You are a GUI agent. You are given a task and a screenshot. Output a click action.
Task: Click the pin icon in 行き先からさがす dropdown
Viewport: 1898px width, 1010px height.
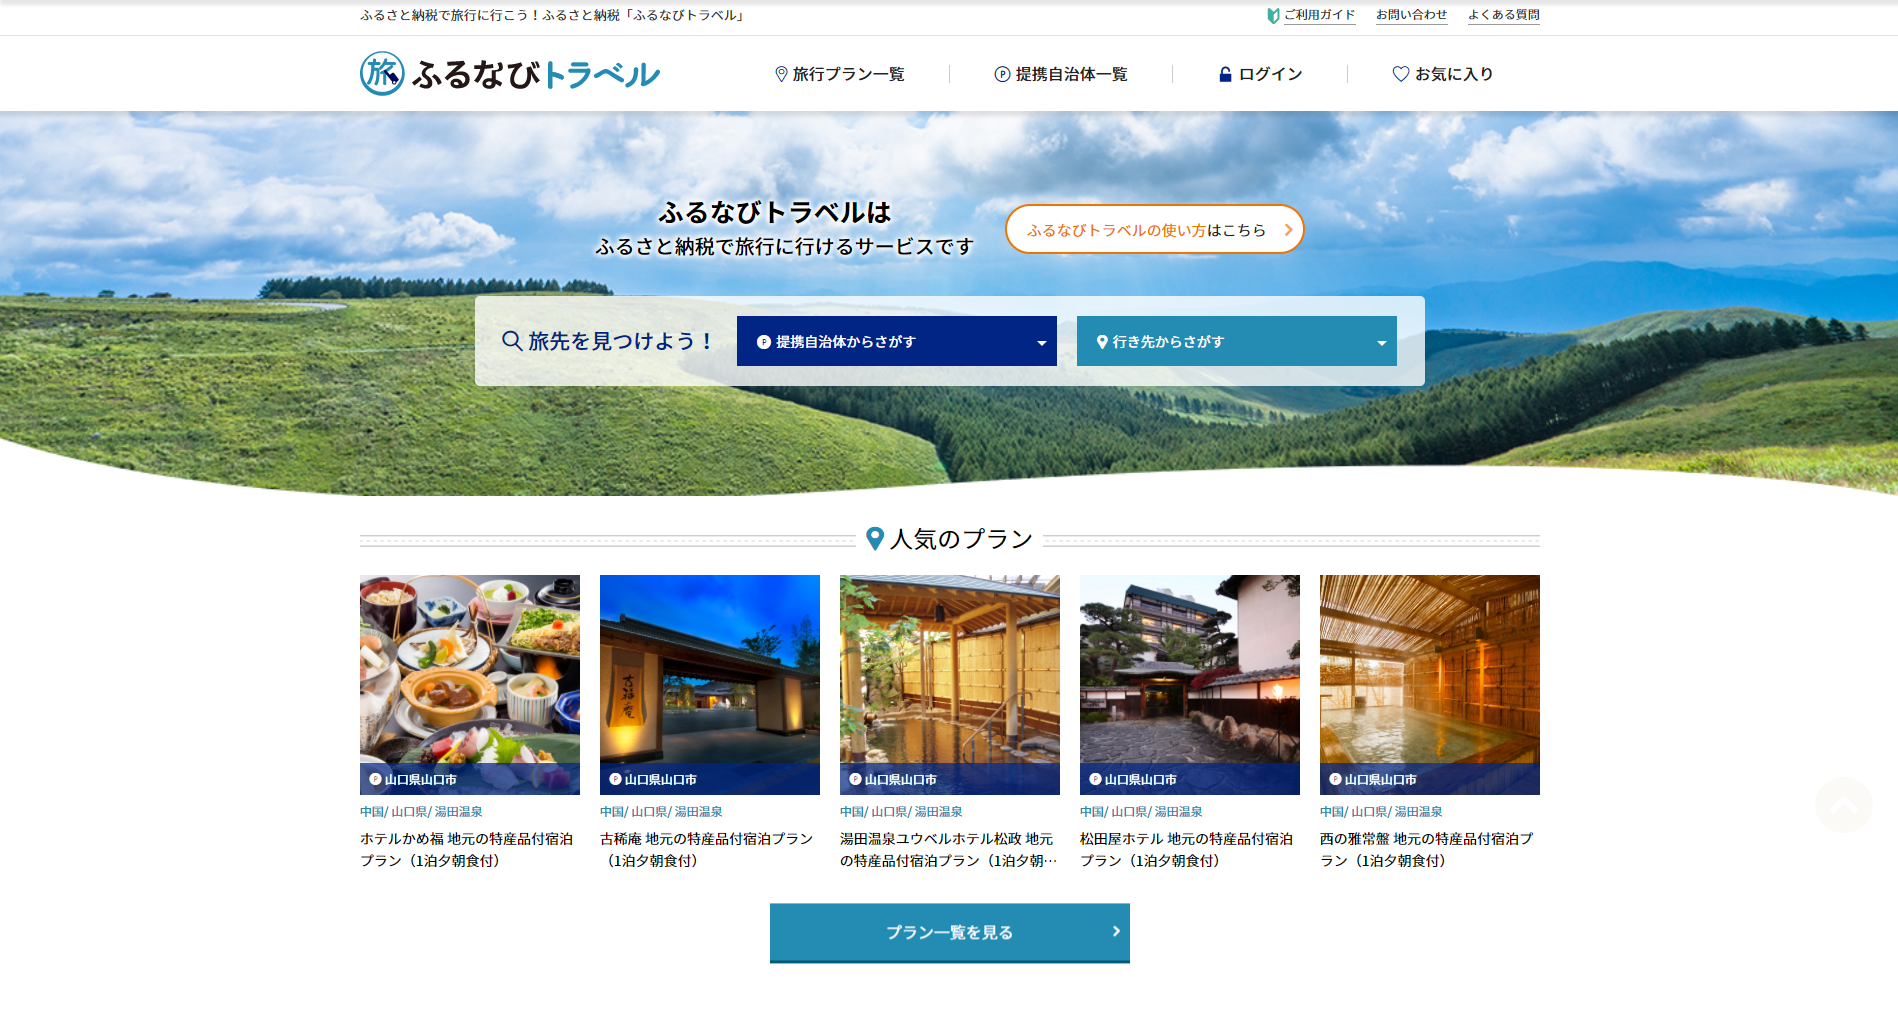pyautogui.click(x=1102, y=342)
